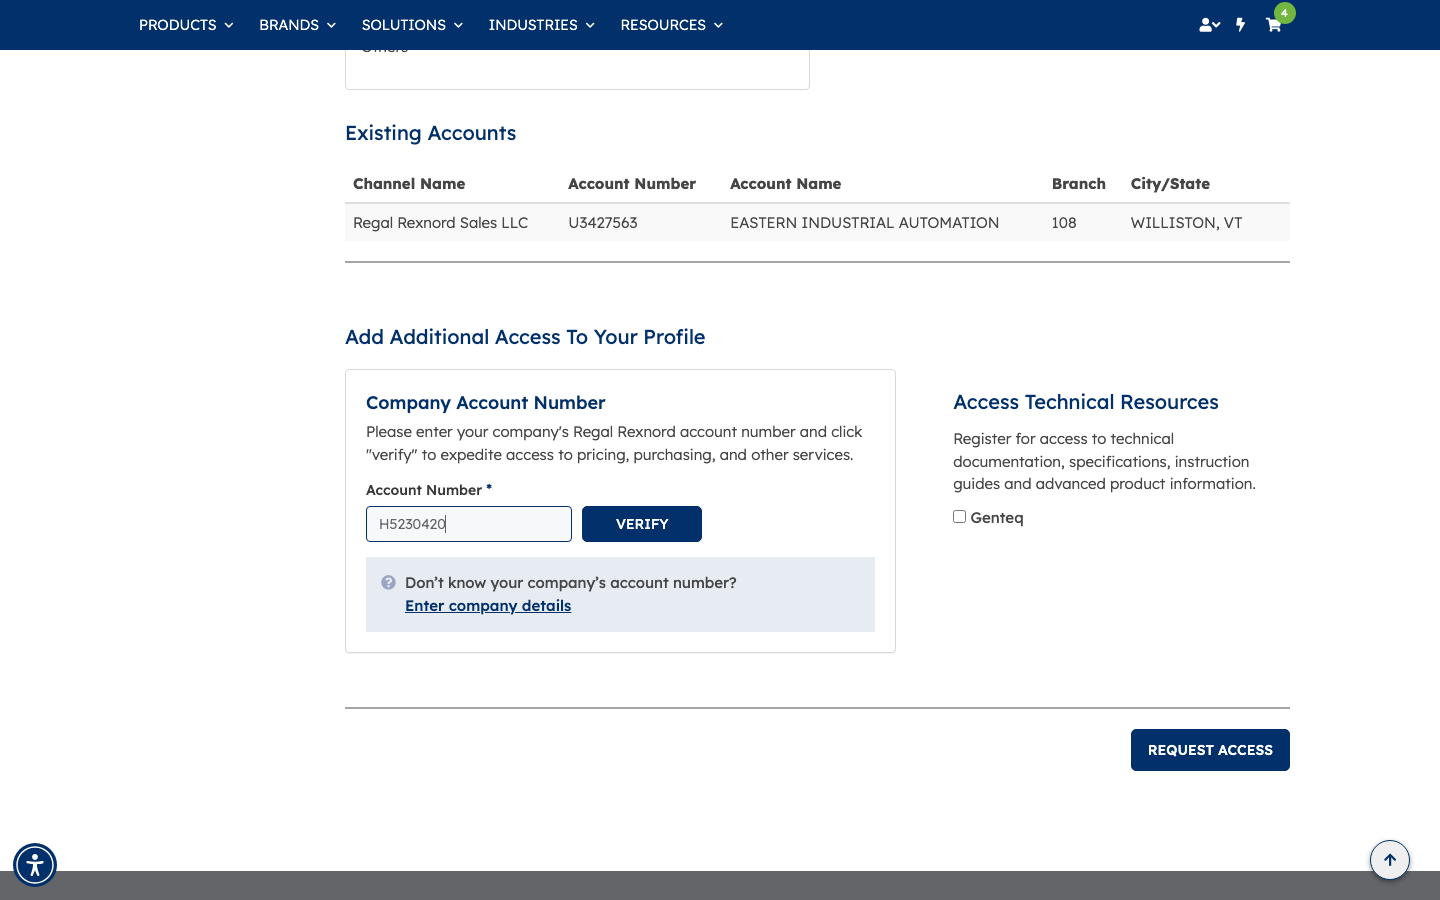Click the Account Number column header

[x=632, y=184]
